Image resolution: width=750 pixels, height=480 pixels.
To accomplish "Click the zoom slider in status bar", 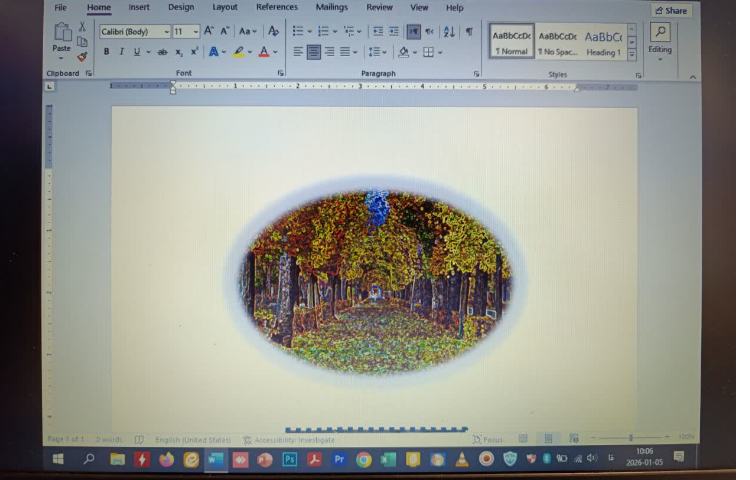I will click(630, 438).
